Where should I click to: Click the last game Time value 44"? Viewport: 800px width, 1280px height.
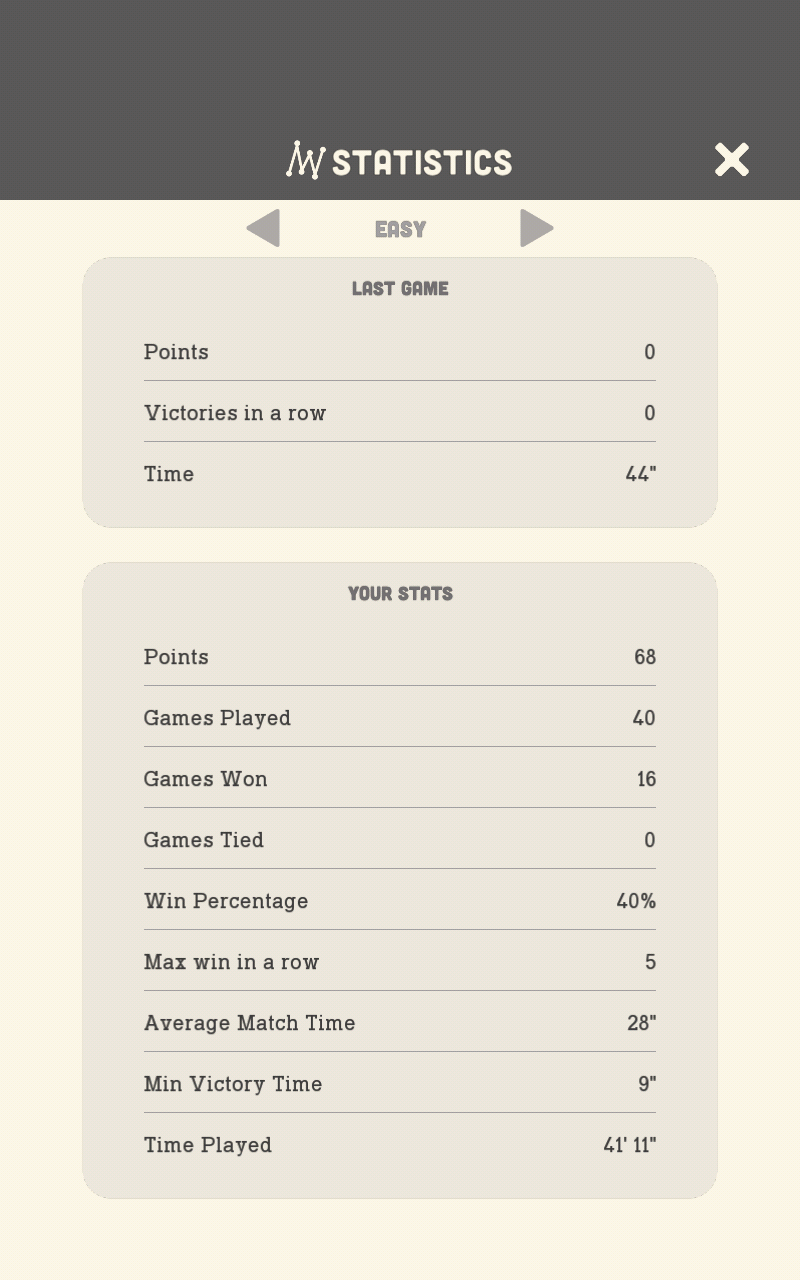640,474
